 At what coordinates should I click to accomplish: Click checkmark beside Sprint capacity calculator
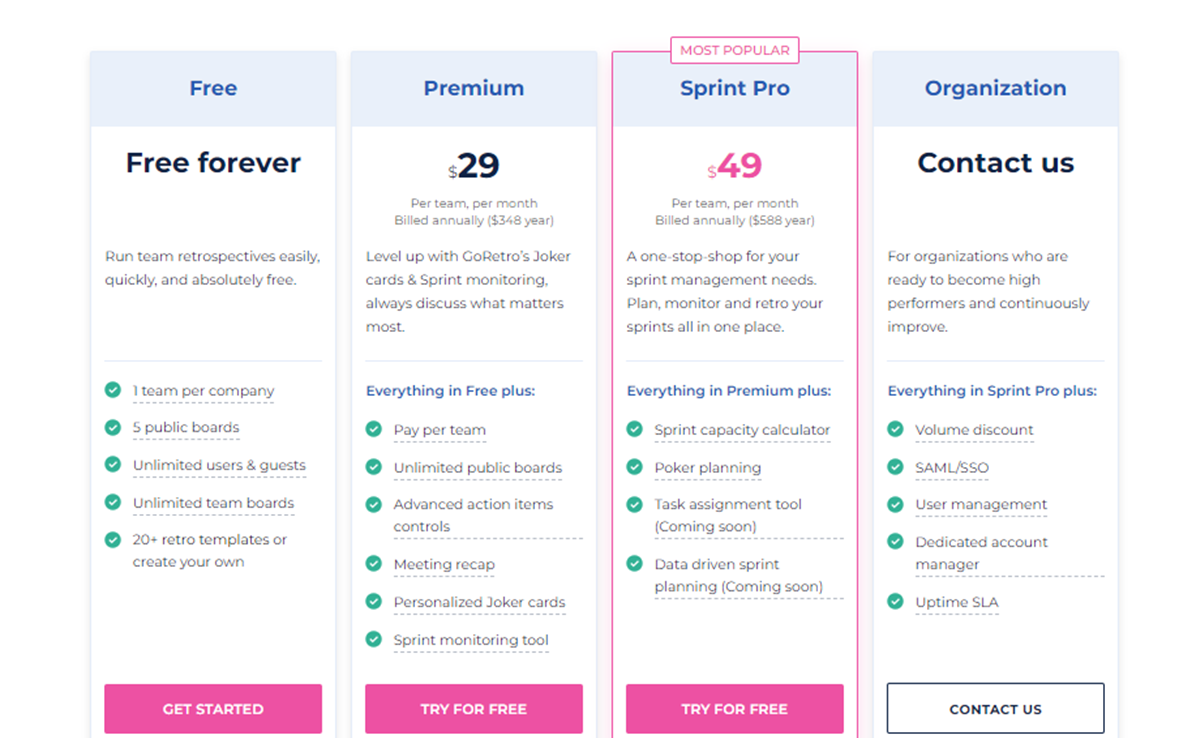[634, 429]
